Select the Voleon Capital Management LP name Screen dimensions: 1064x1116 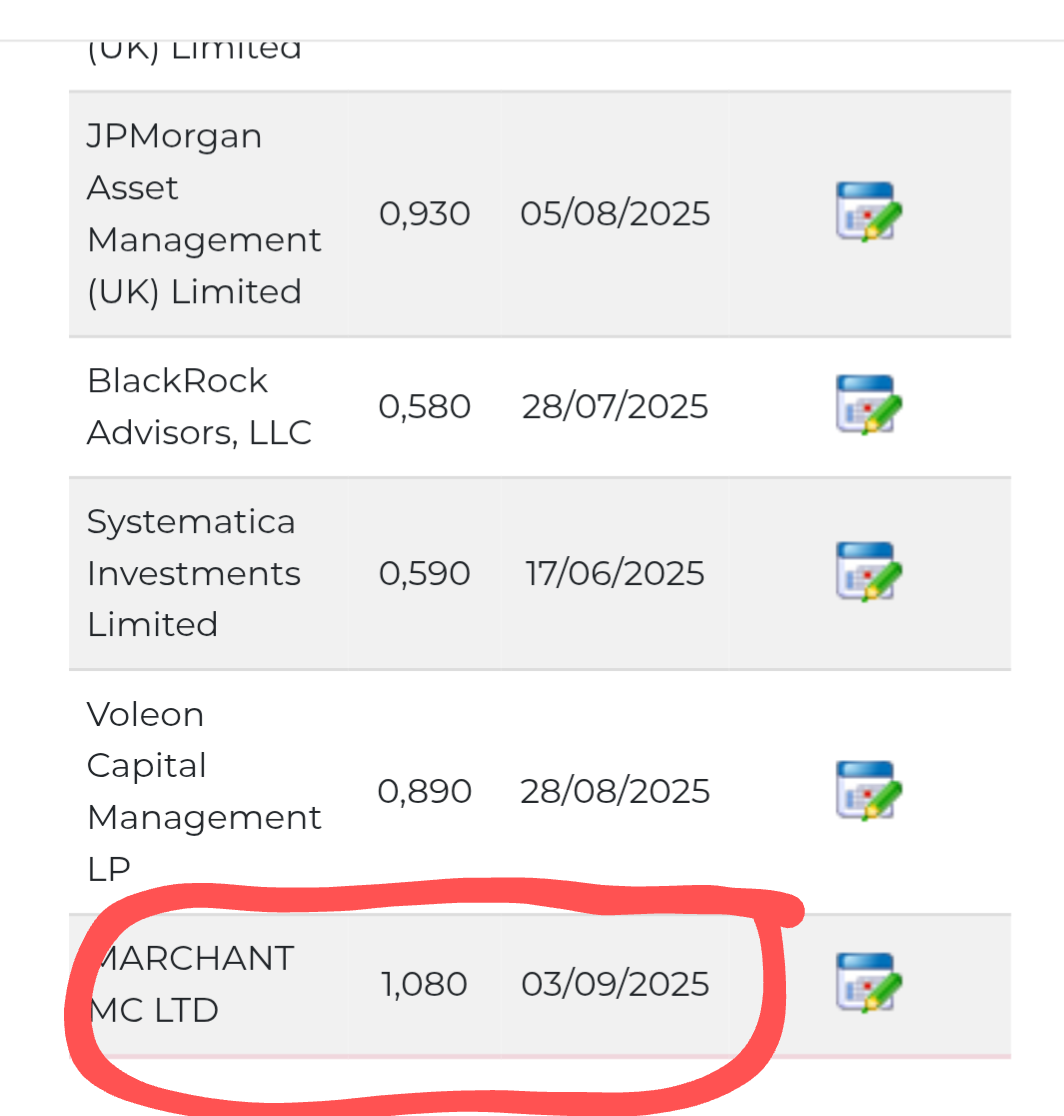204,791
